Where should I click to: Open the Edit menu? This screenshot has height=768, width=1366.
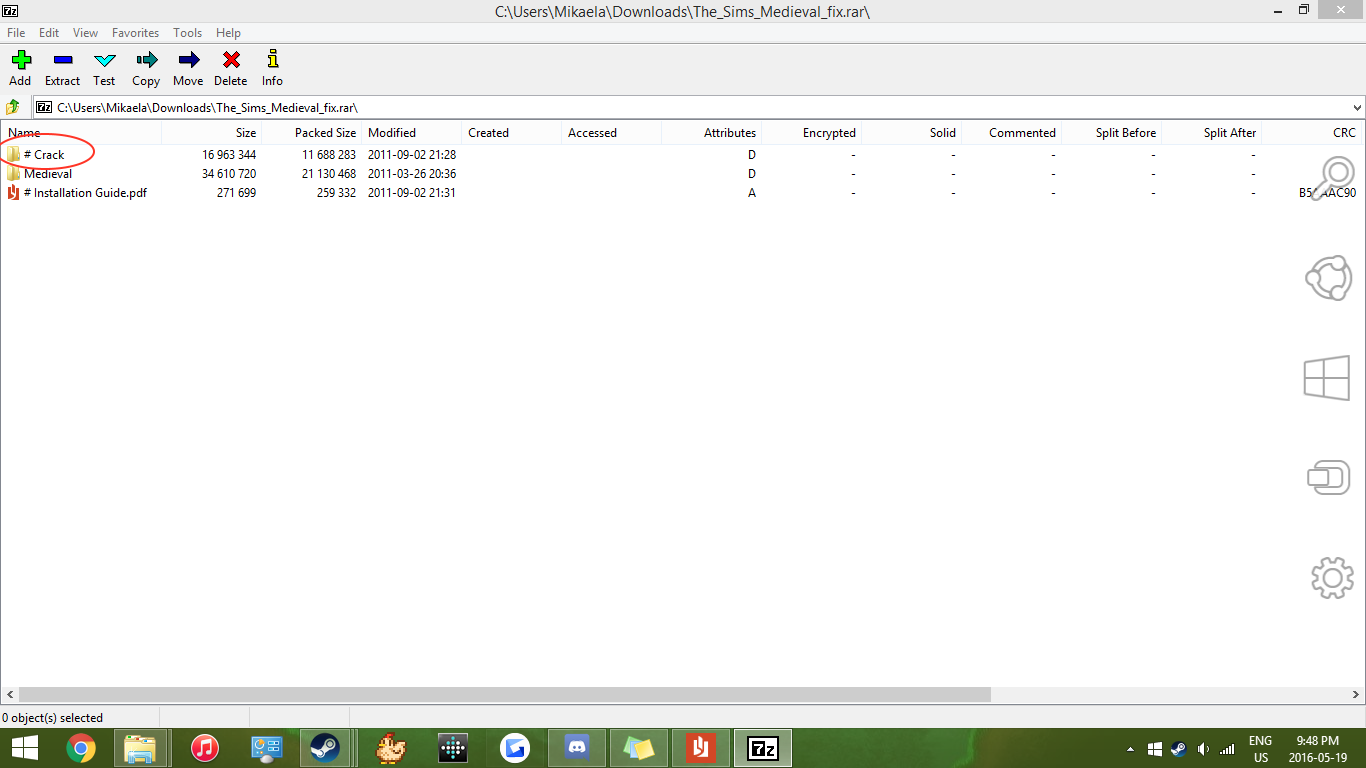point(49,33)
